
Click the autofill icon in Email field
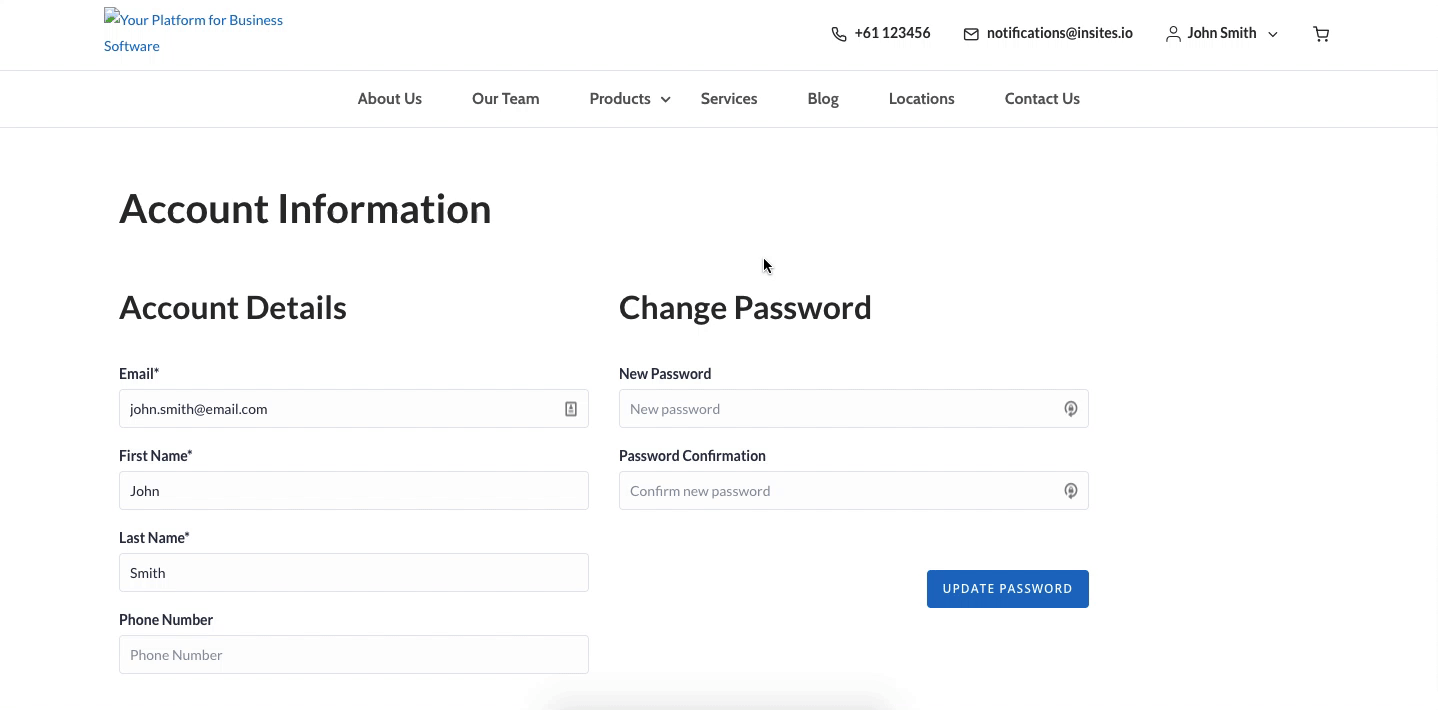click(x=571, y=409)
